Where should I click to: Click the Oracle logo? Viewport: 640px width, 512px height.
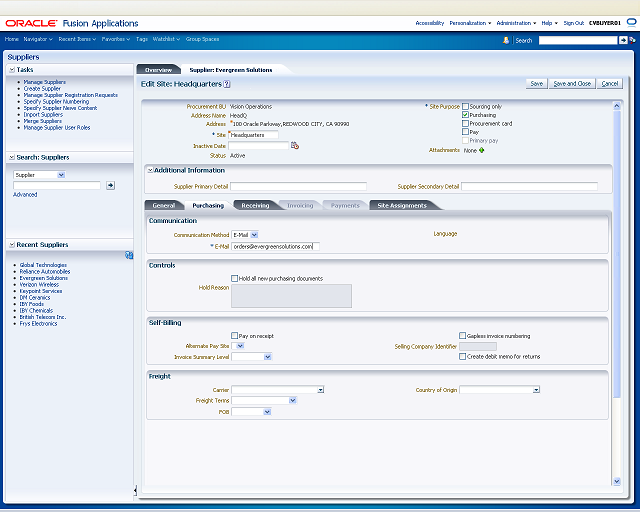pyautogui.click(x=31, y=23)
